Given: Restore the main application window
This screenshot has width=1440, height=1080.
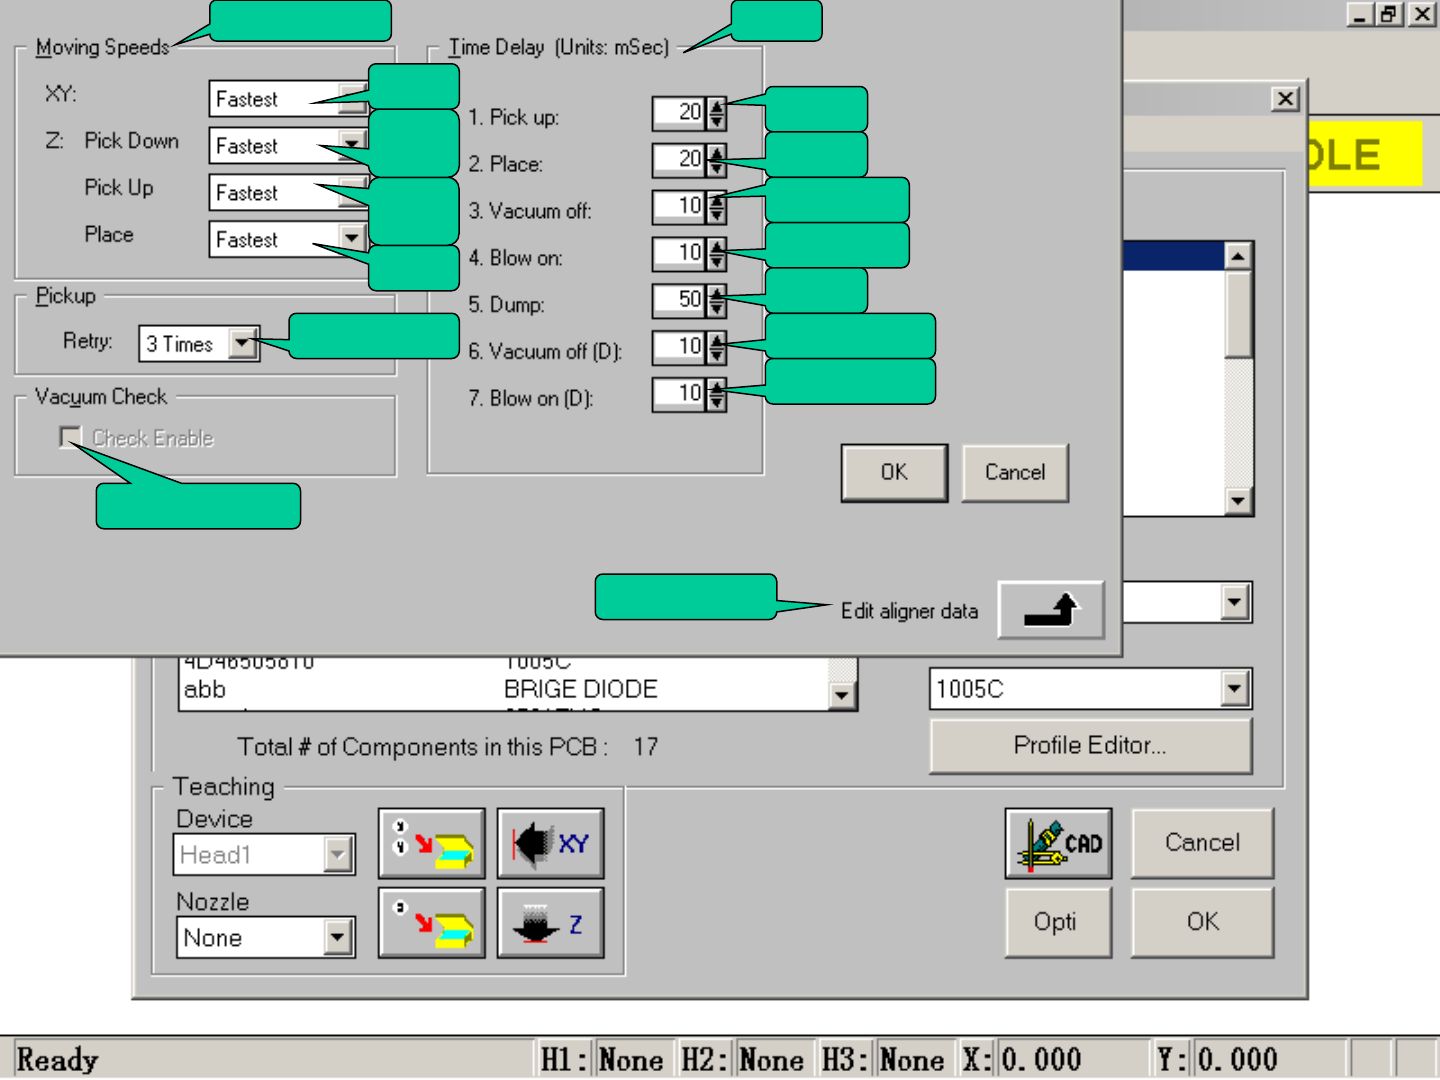Looking at the screenshot, I should [x=1388, y=14].
